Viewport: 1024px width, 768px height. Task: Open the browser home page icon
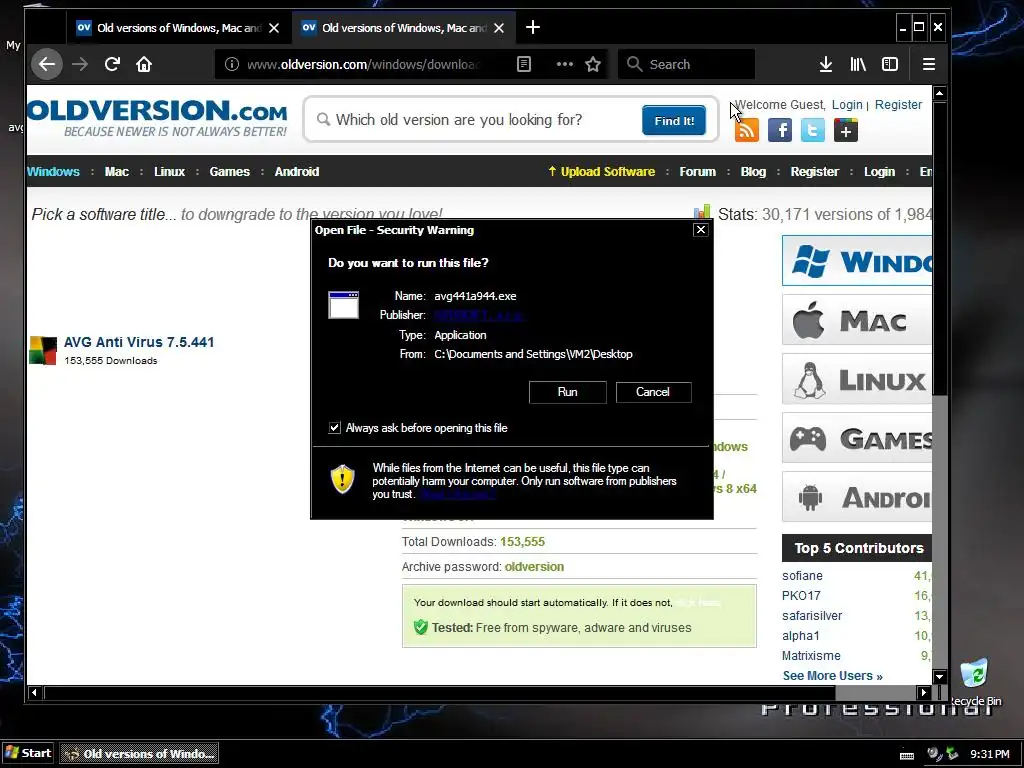144,64
